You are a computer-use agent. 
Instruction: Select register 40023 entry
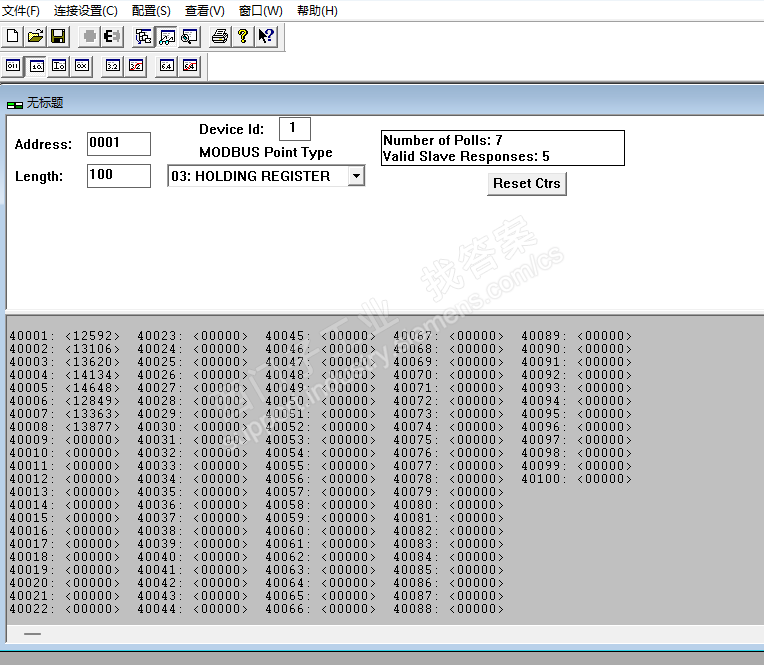coord(192,336)
